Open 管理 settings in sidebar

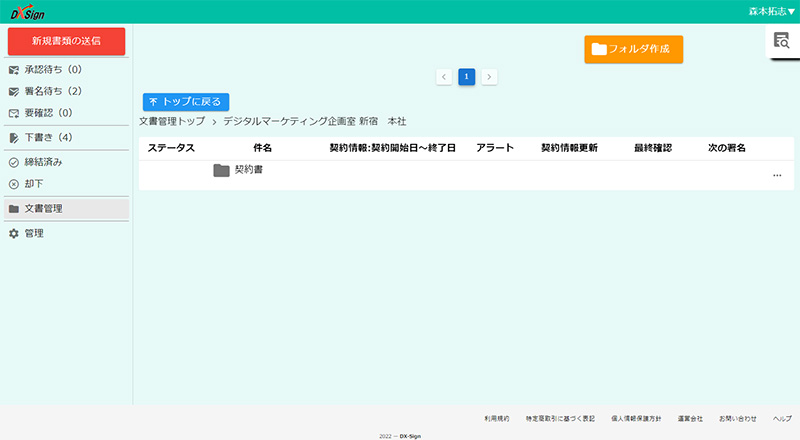point(66,233)
